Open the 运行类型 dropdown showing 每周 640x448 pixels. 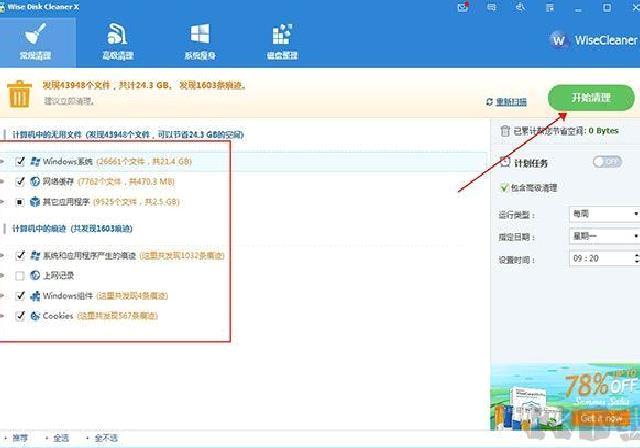click(x=604, y=214)
